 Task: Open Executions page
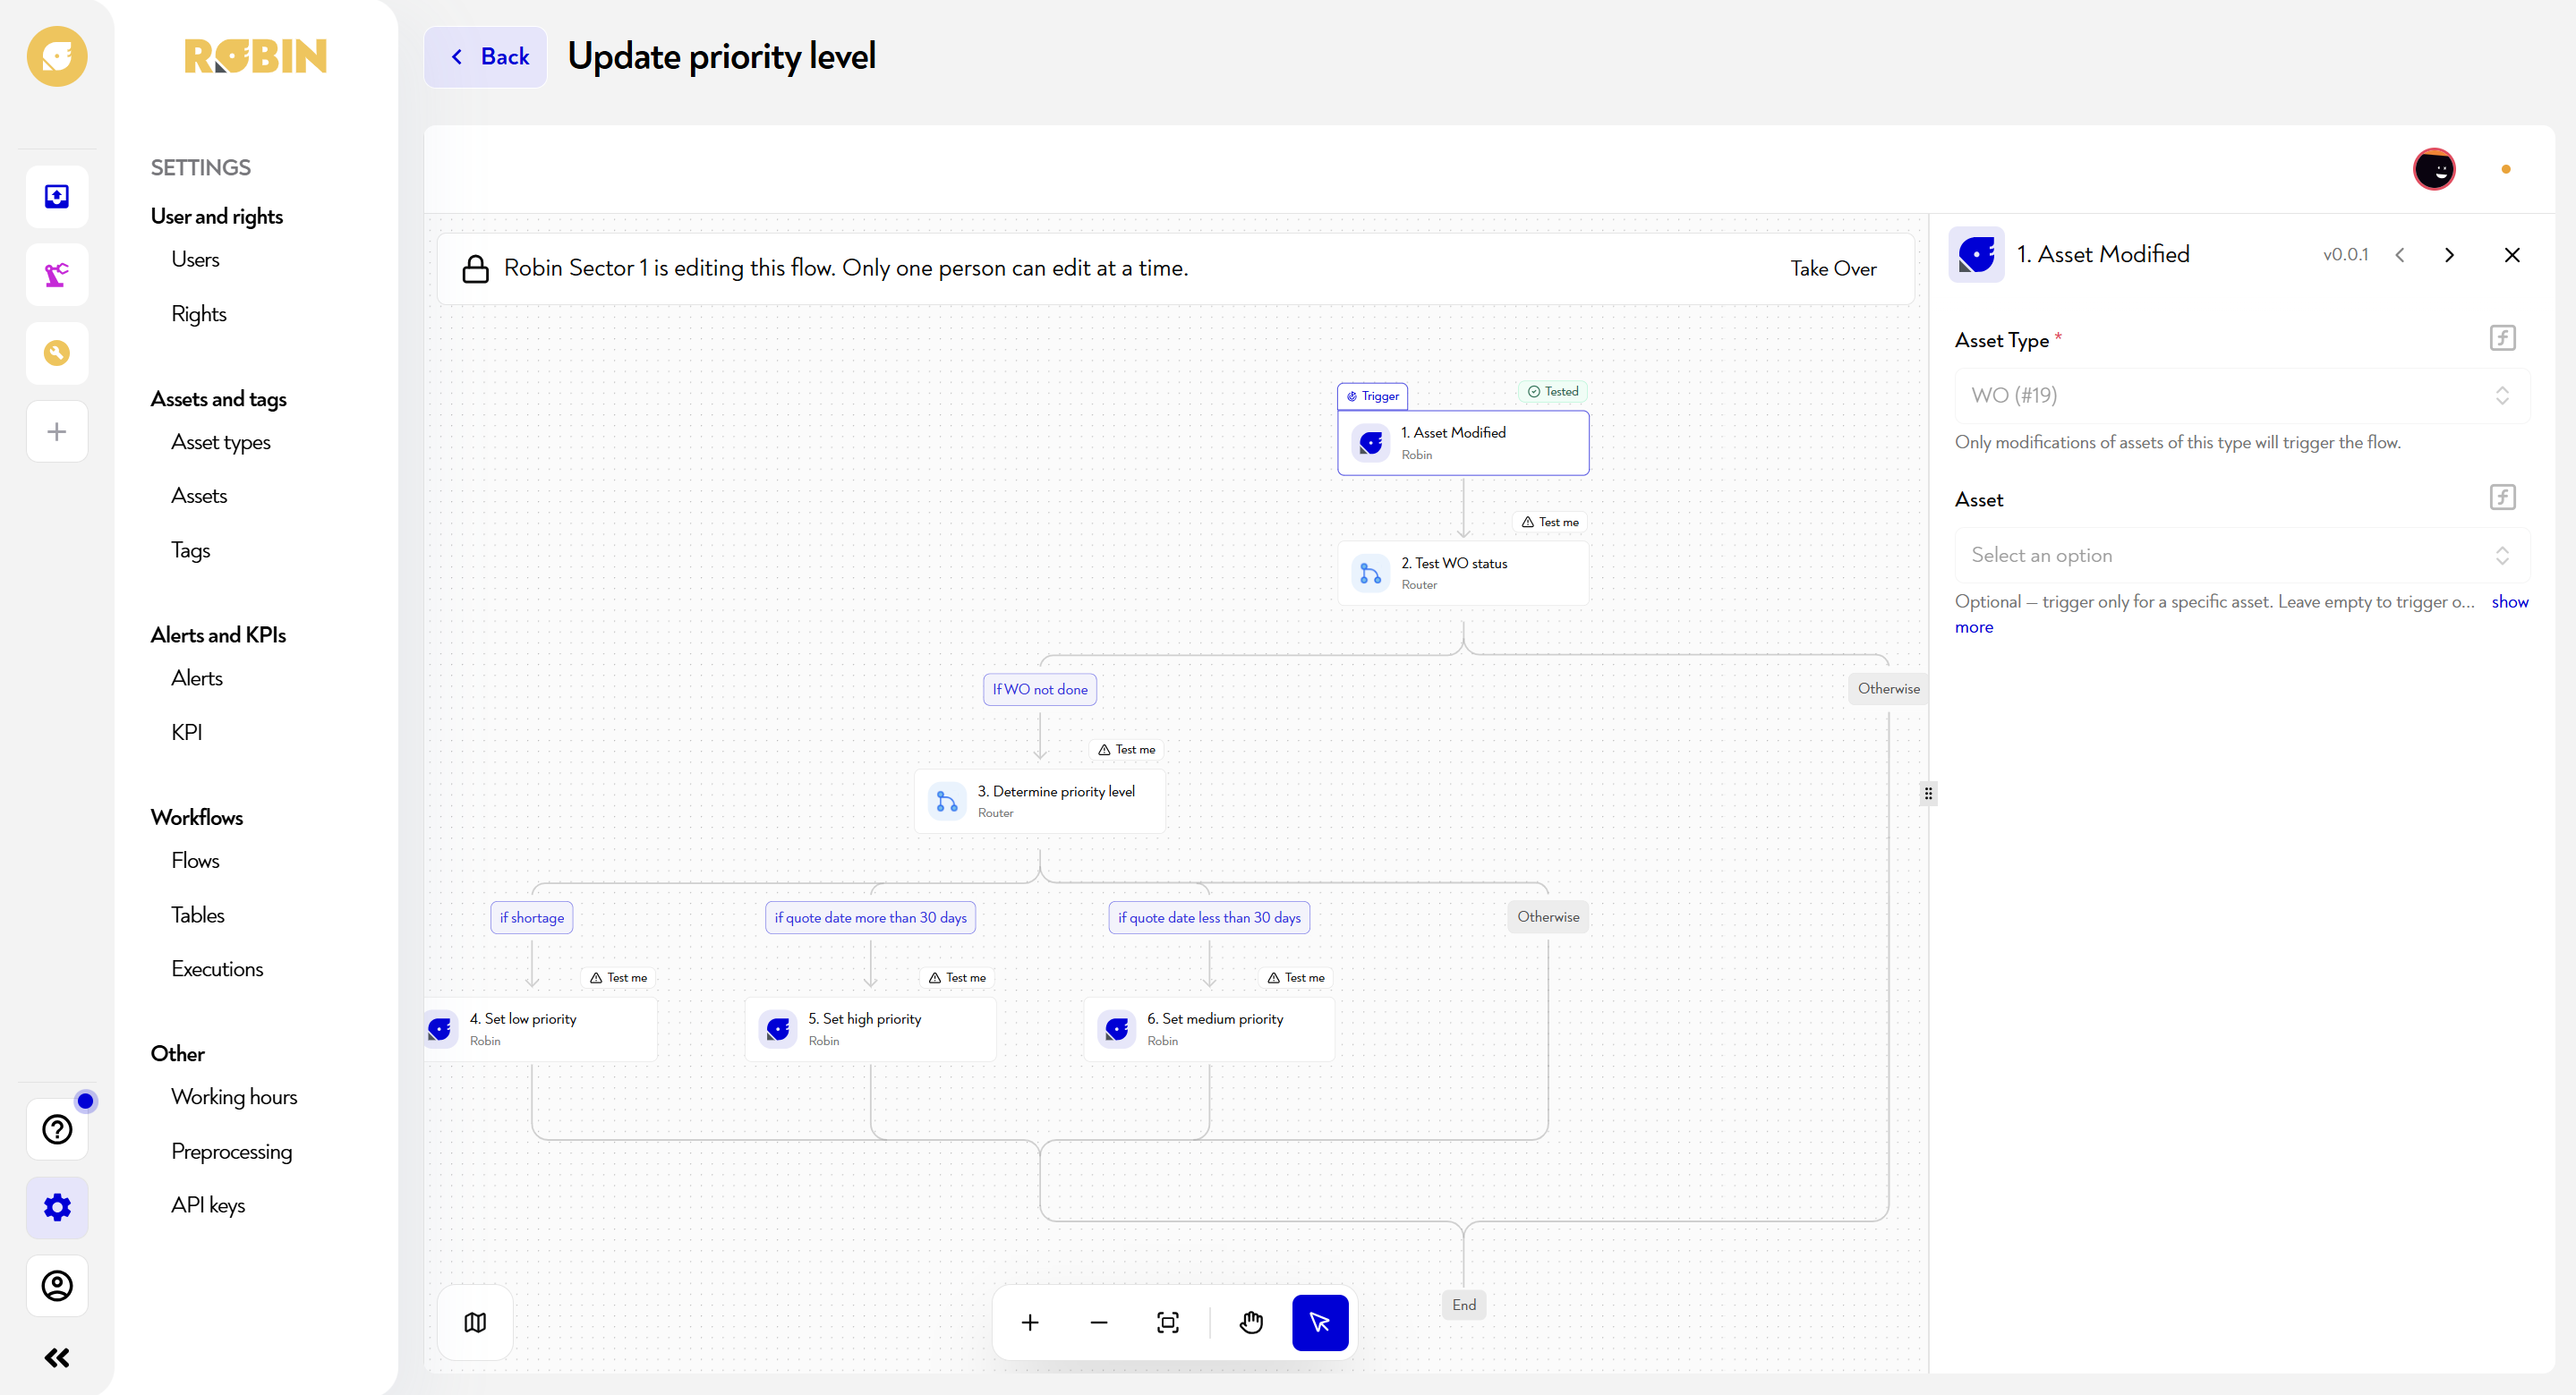[217, 969]
